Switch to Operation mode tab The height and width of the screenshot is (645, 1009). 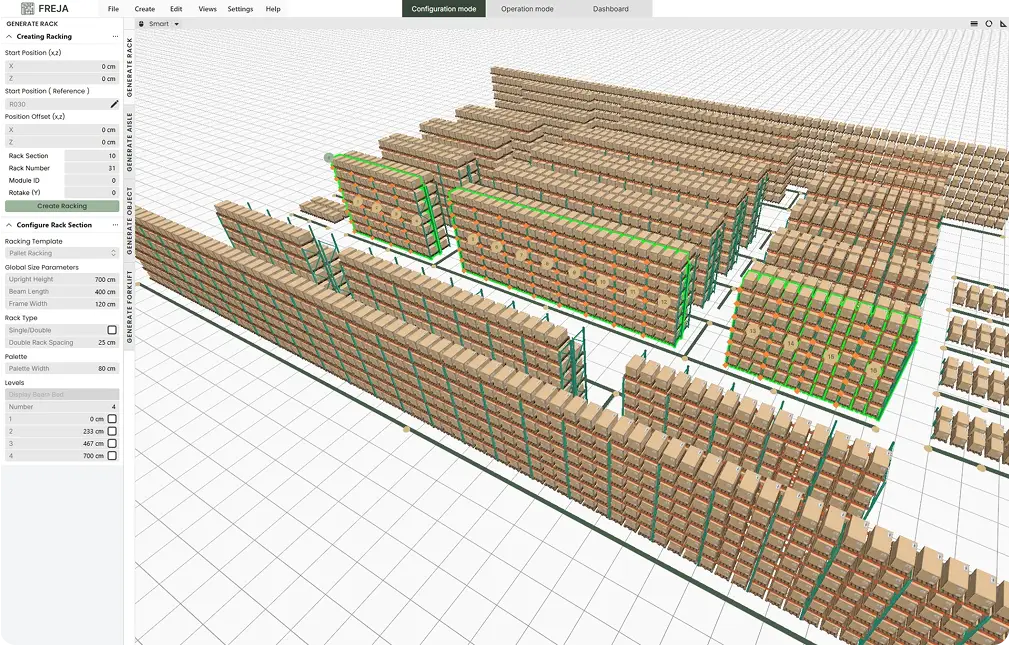coord(527,9)
